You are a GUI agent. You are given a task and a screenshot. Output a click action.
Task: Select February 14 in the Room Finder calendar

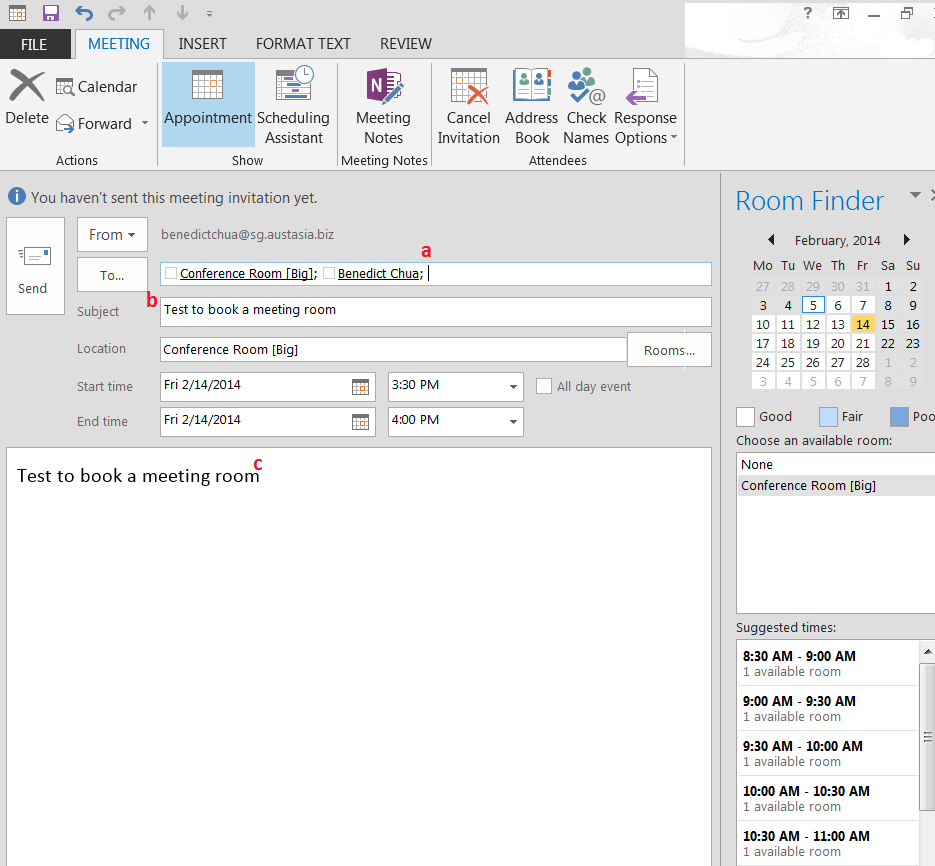(x=862, y=324)
